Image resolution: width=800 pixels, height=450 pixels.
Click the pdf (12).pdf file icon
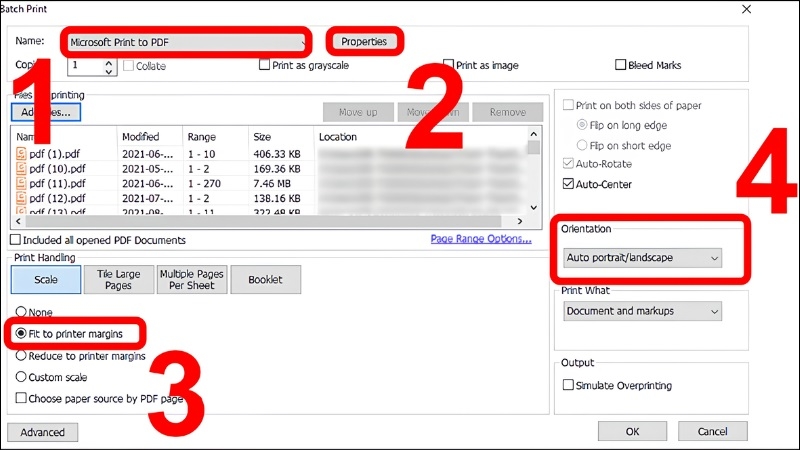pos(21,198)
